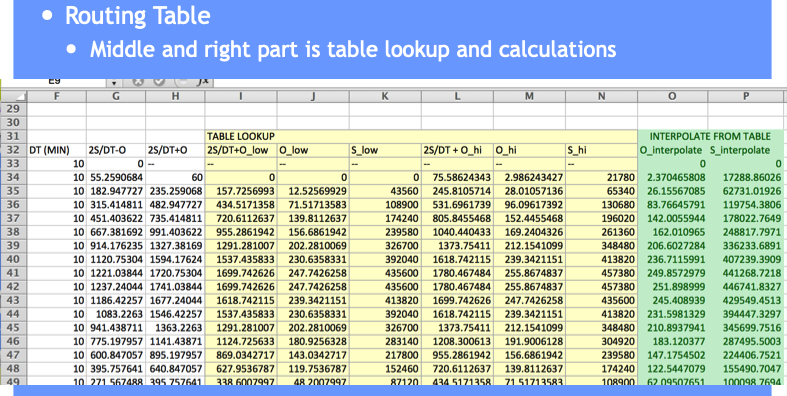This screenshot has width=787, height=396.
Task: Select column F header
Action: (x=56, y=96)
